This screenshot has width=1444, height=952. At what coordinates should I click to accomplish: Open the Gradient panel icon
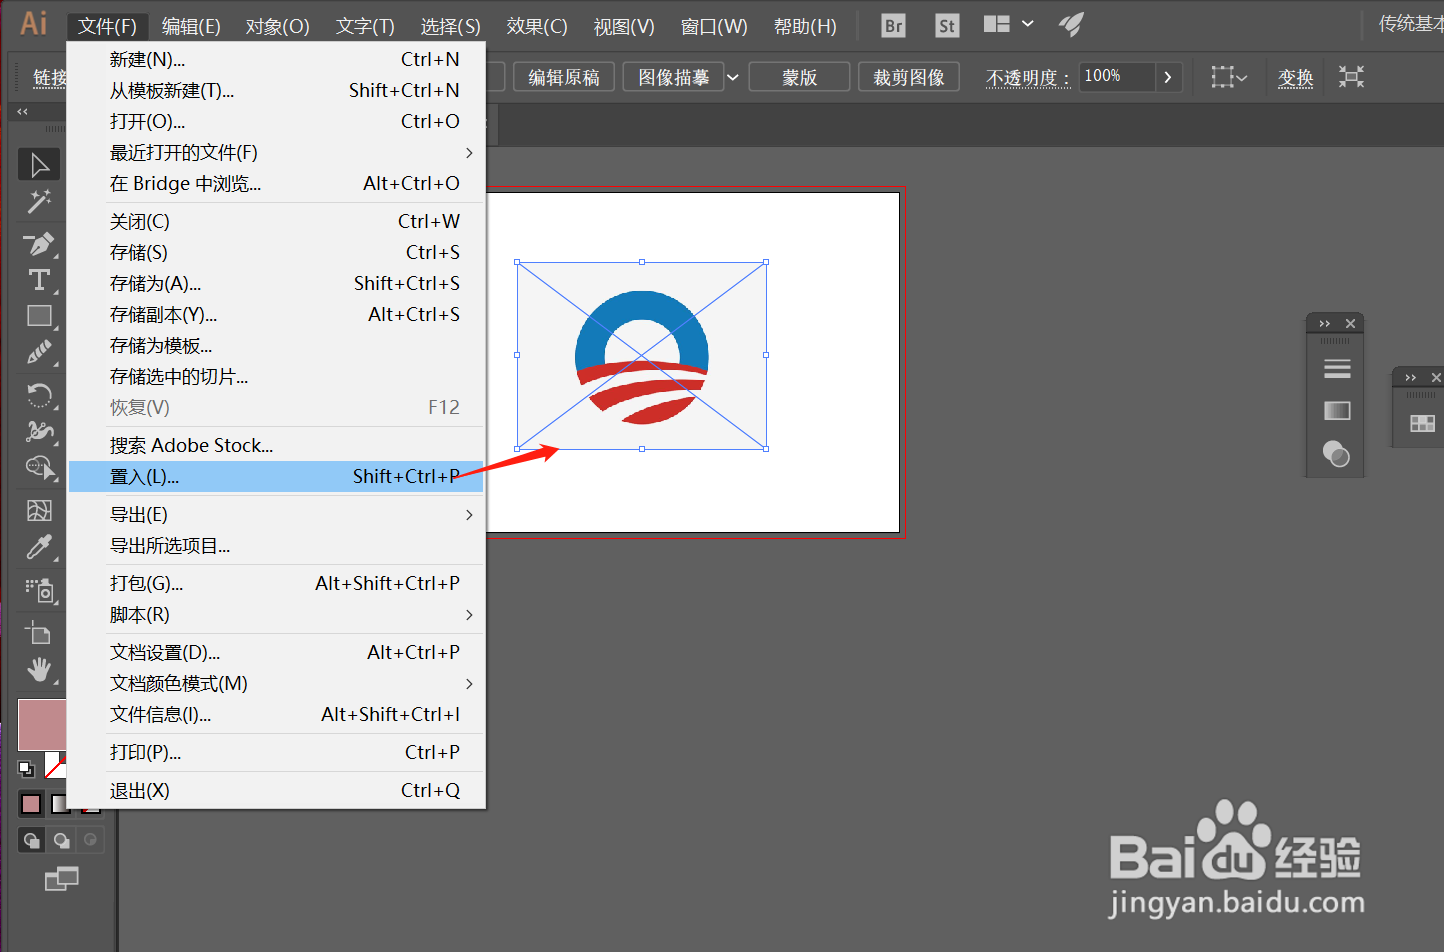1337,411
